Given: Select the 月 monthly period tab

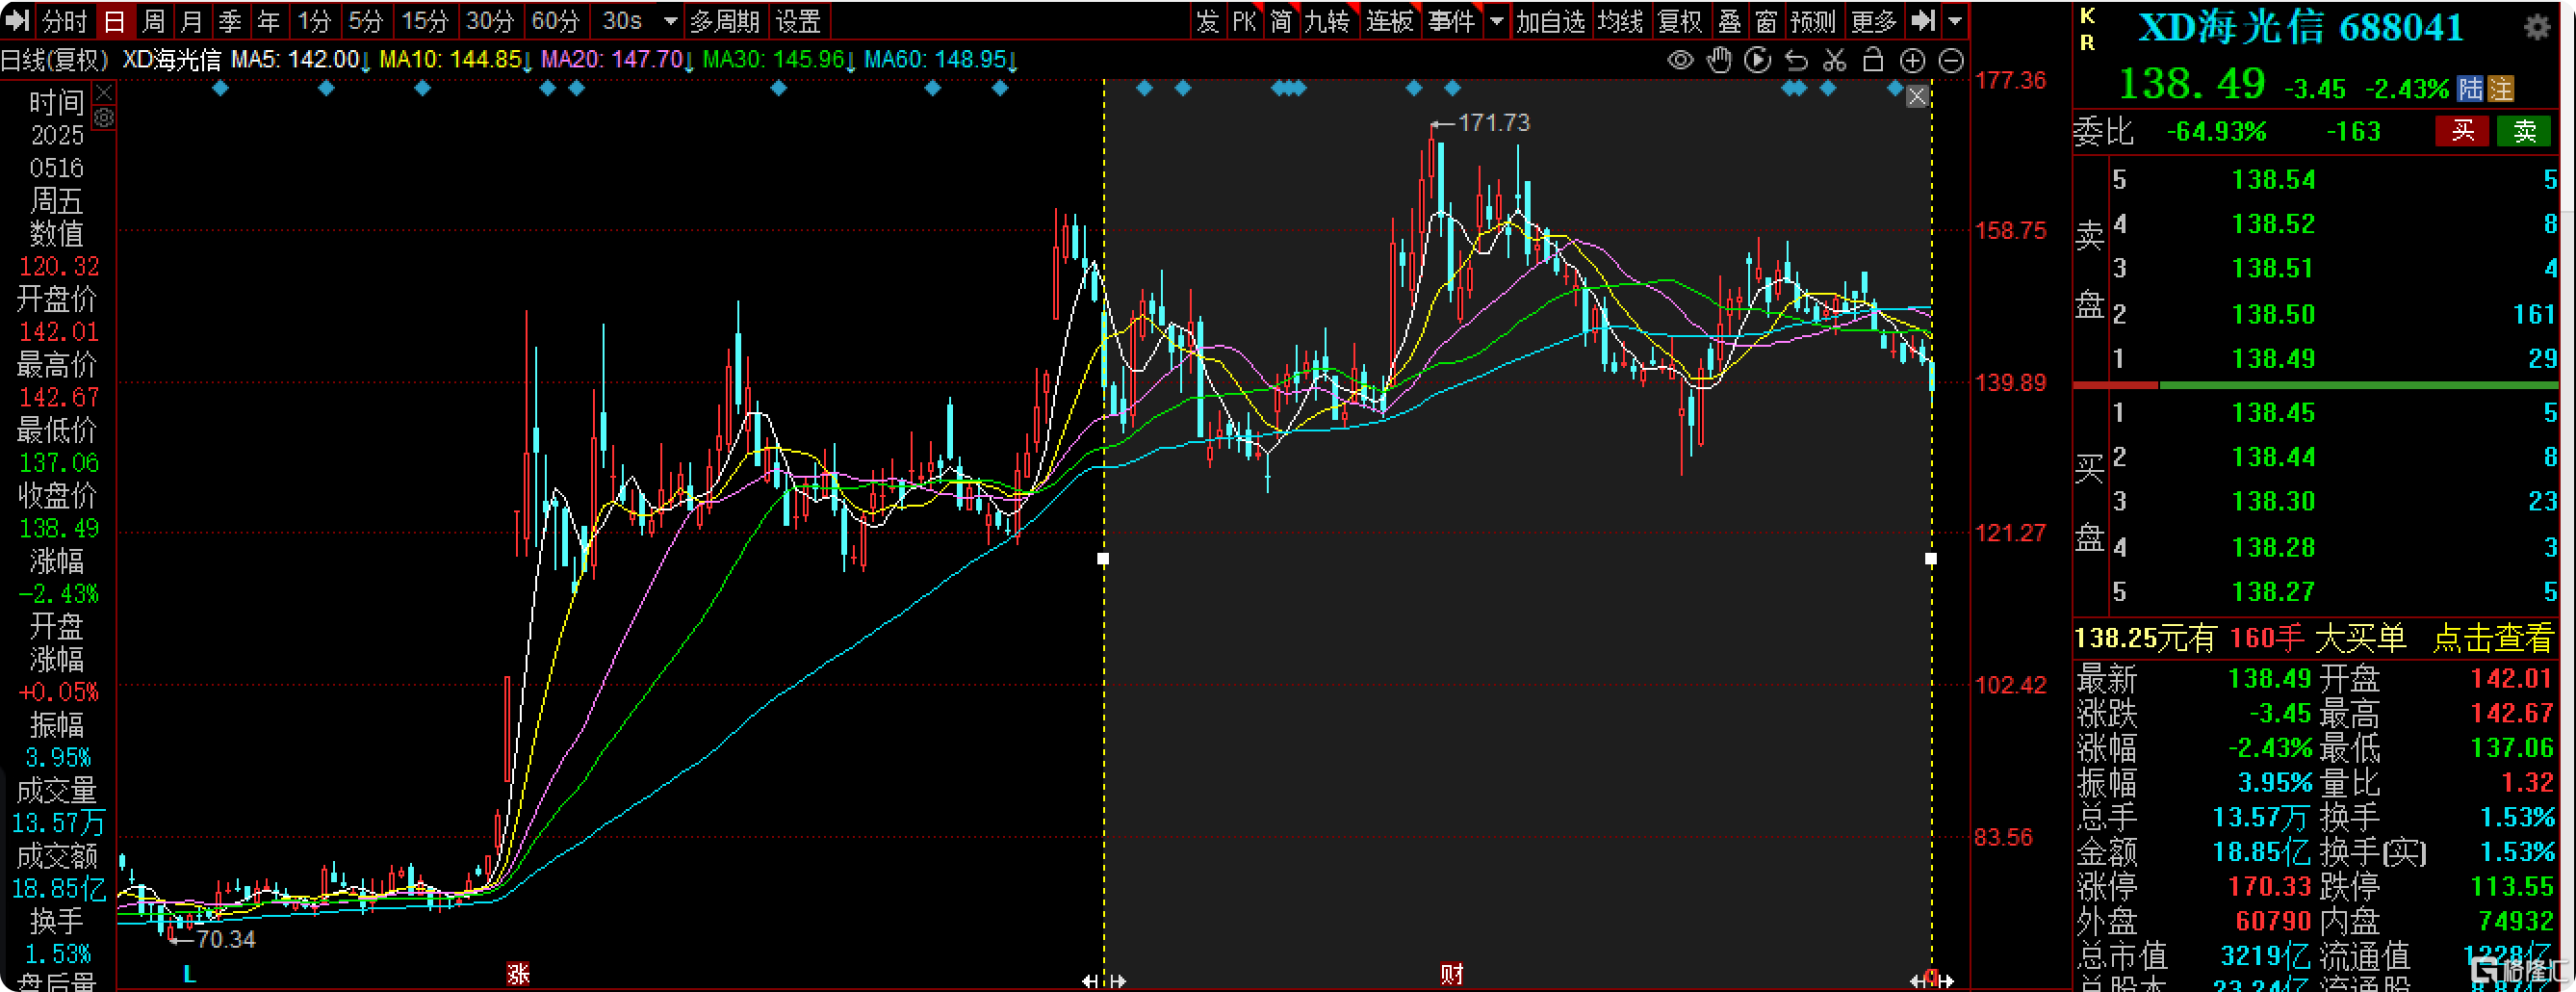Looking at the screenshot, I should point(192,21).
